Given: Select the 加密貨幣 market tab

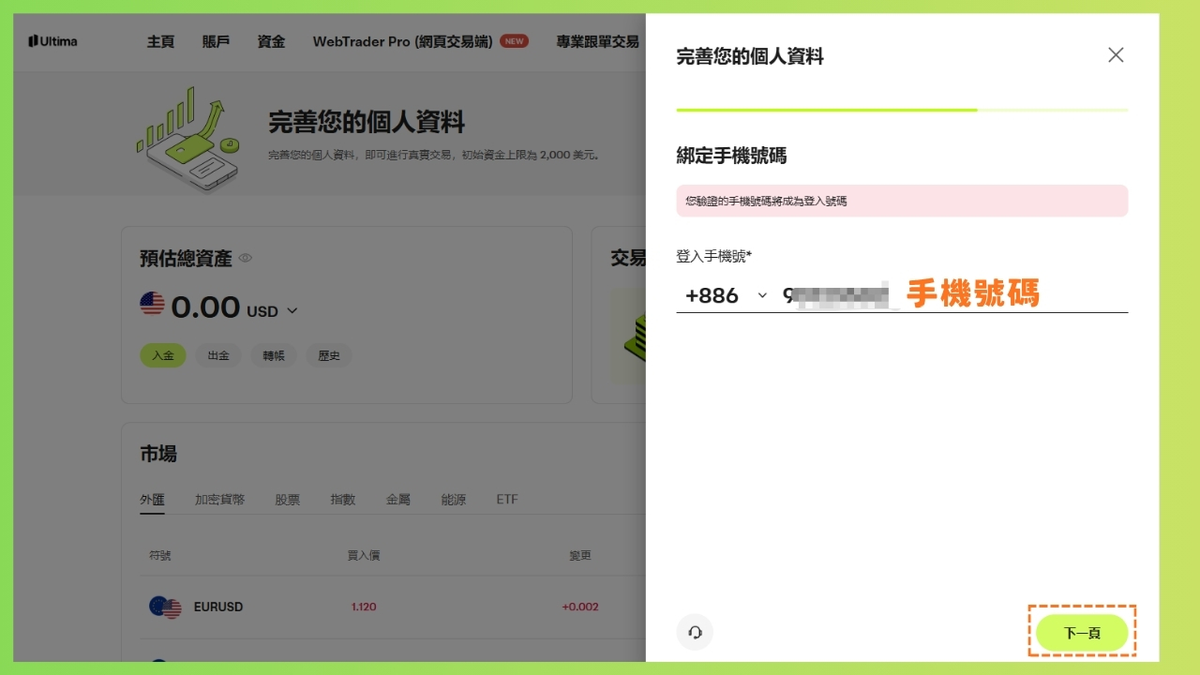Looking at the screenshot, I should [x=220, y=499].
